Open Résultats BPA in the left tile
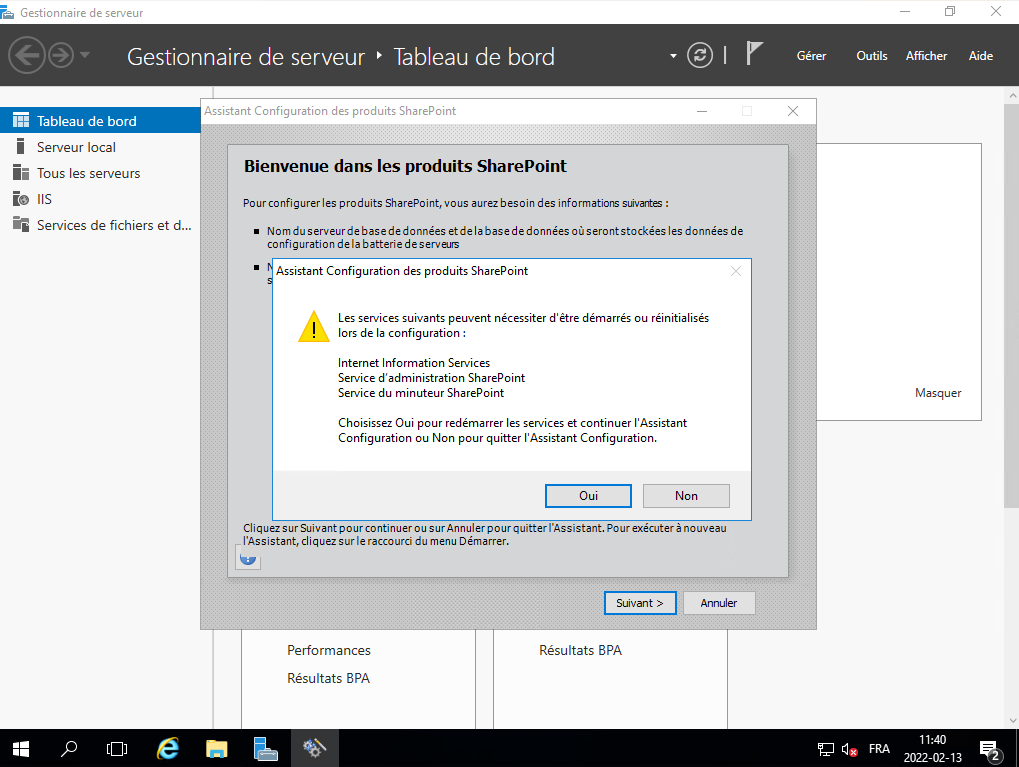Viewport: 1019px width, 767px height. point(328,678)
